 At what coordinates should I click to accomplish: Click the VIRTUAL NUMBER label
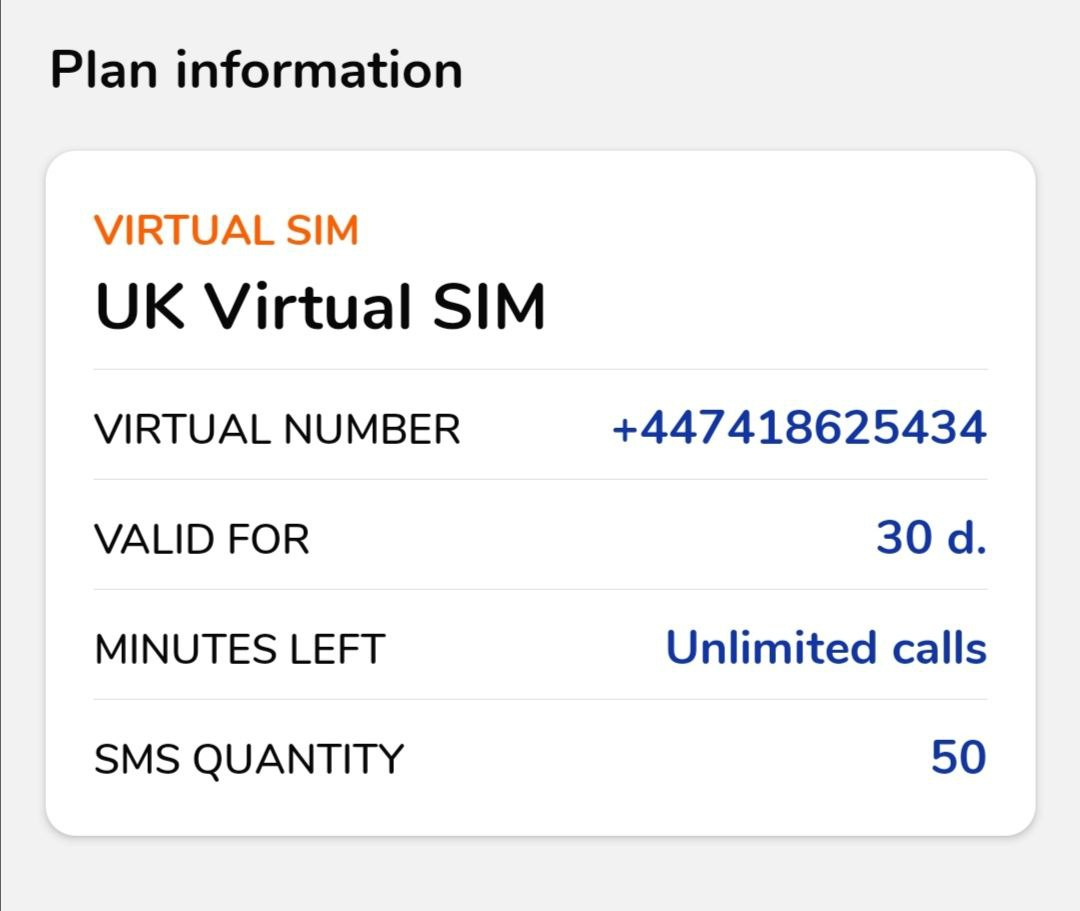pyautogui.click(x=277, y=430)
